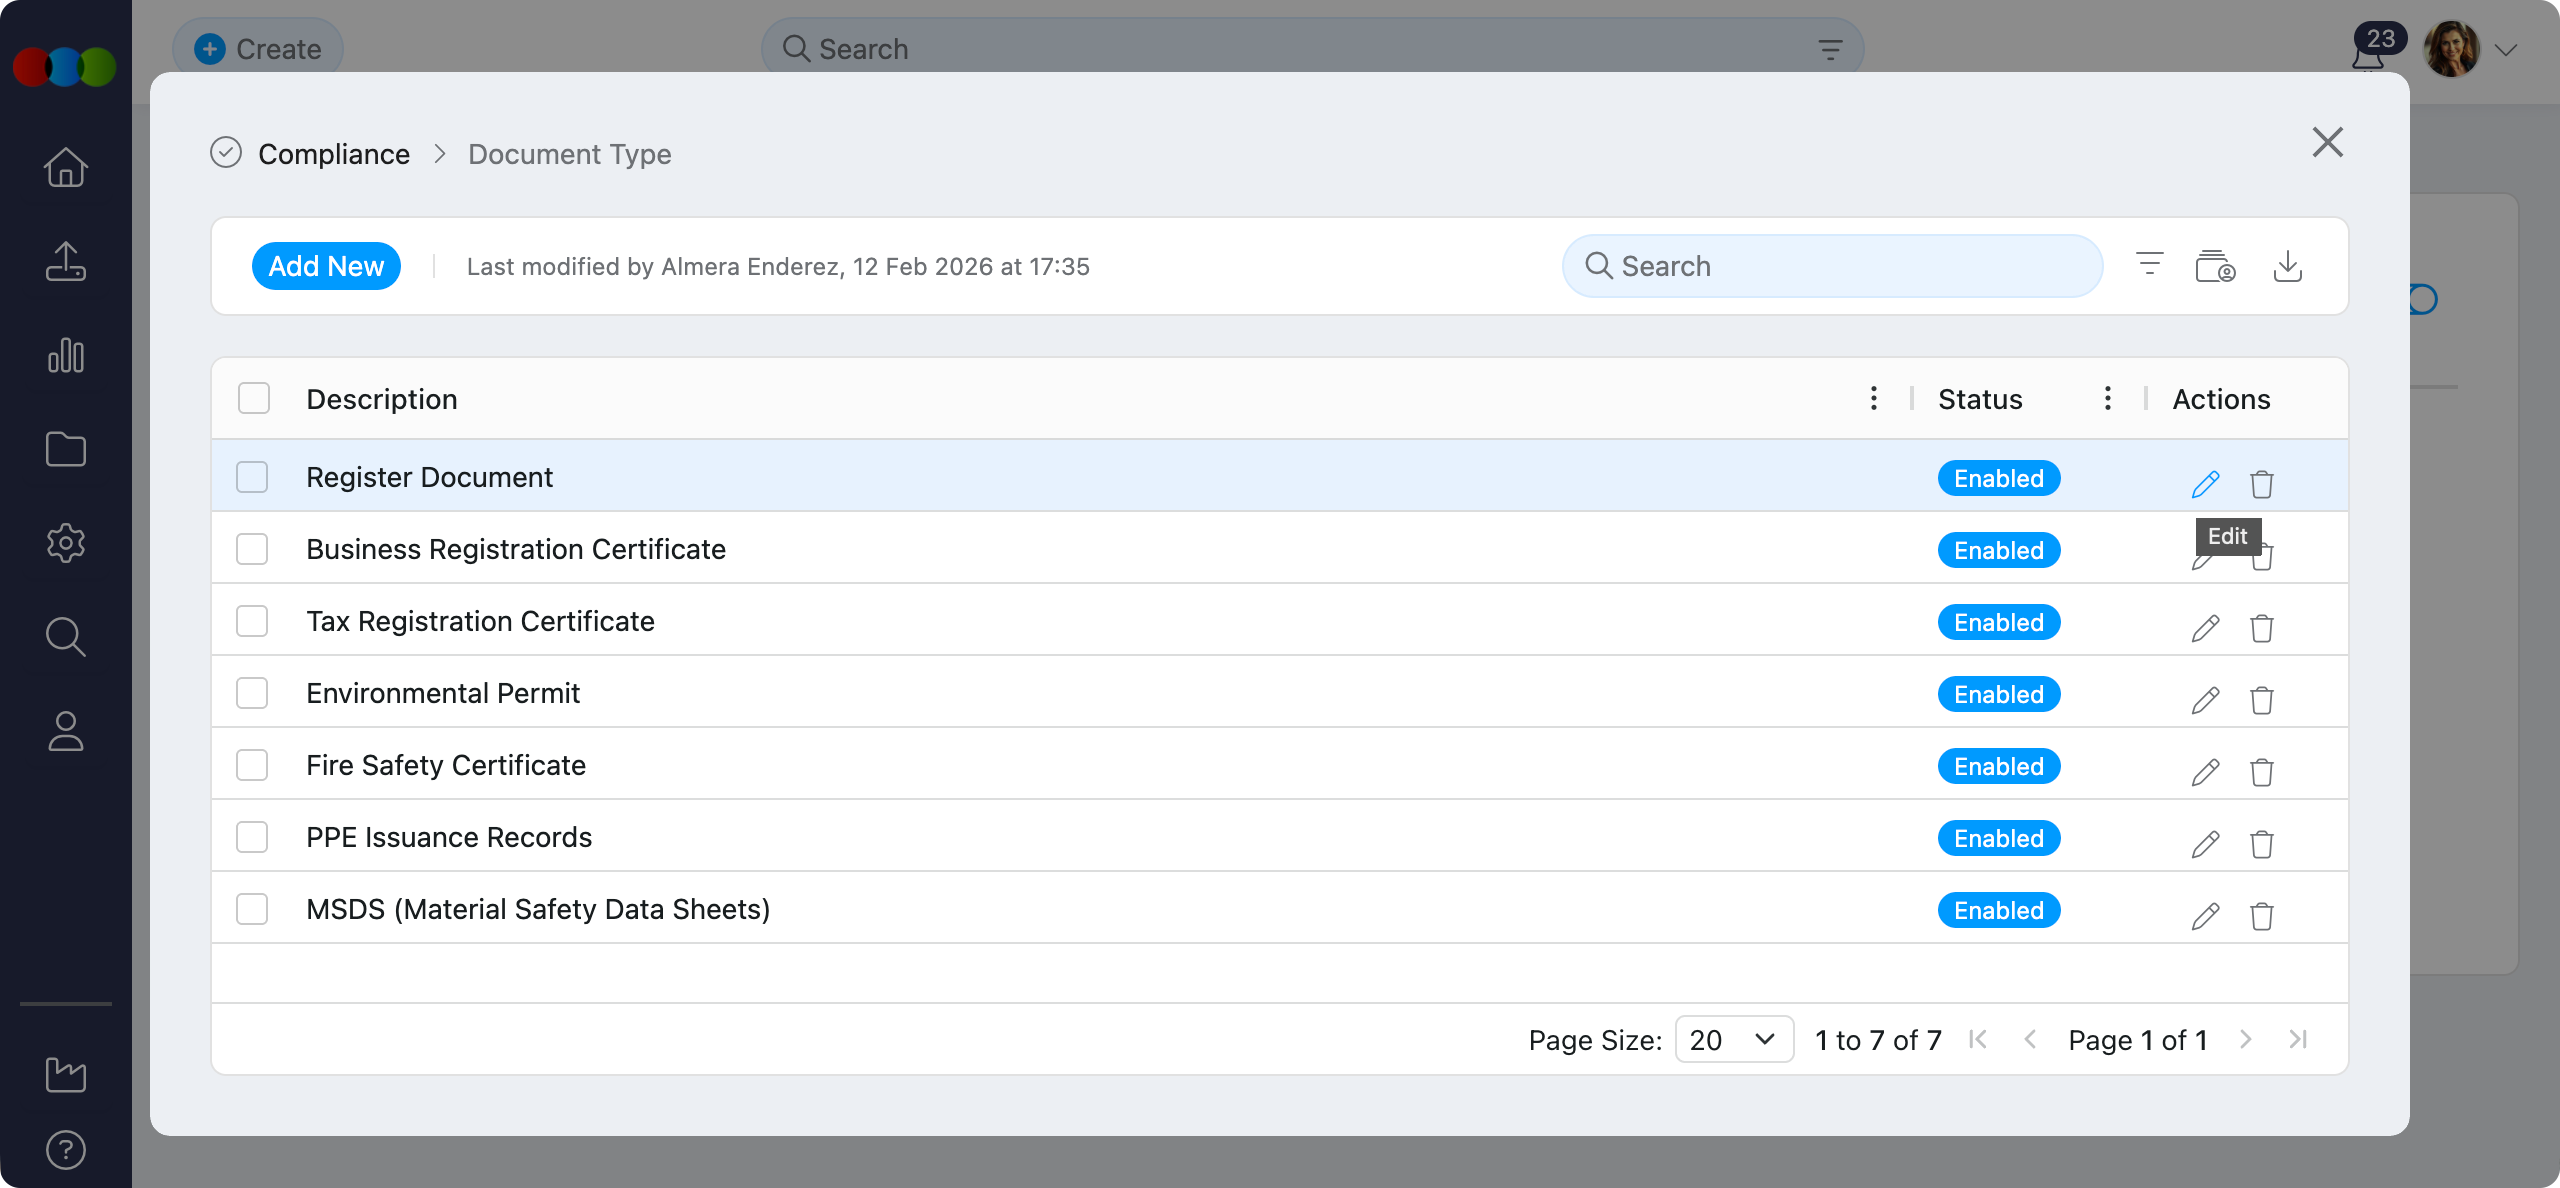Click the document type Search field
The height and width of the screenshot is (1188, 2560).
point(1832,266)
